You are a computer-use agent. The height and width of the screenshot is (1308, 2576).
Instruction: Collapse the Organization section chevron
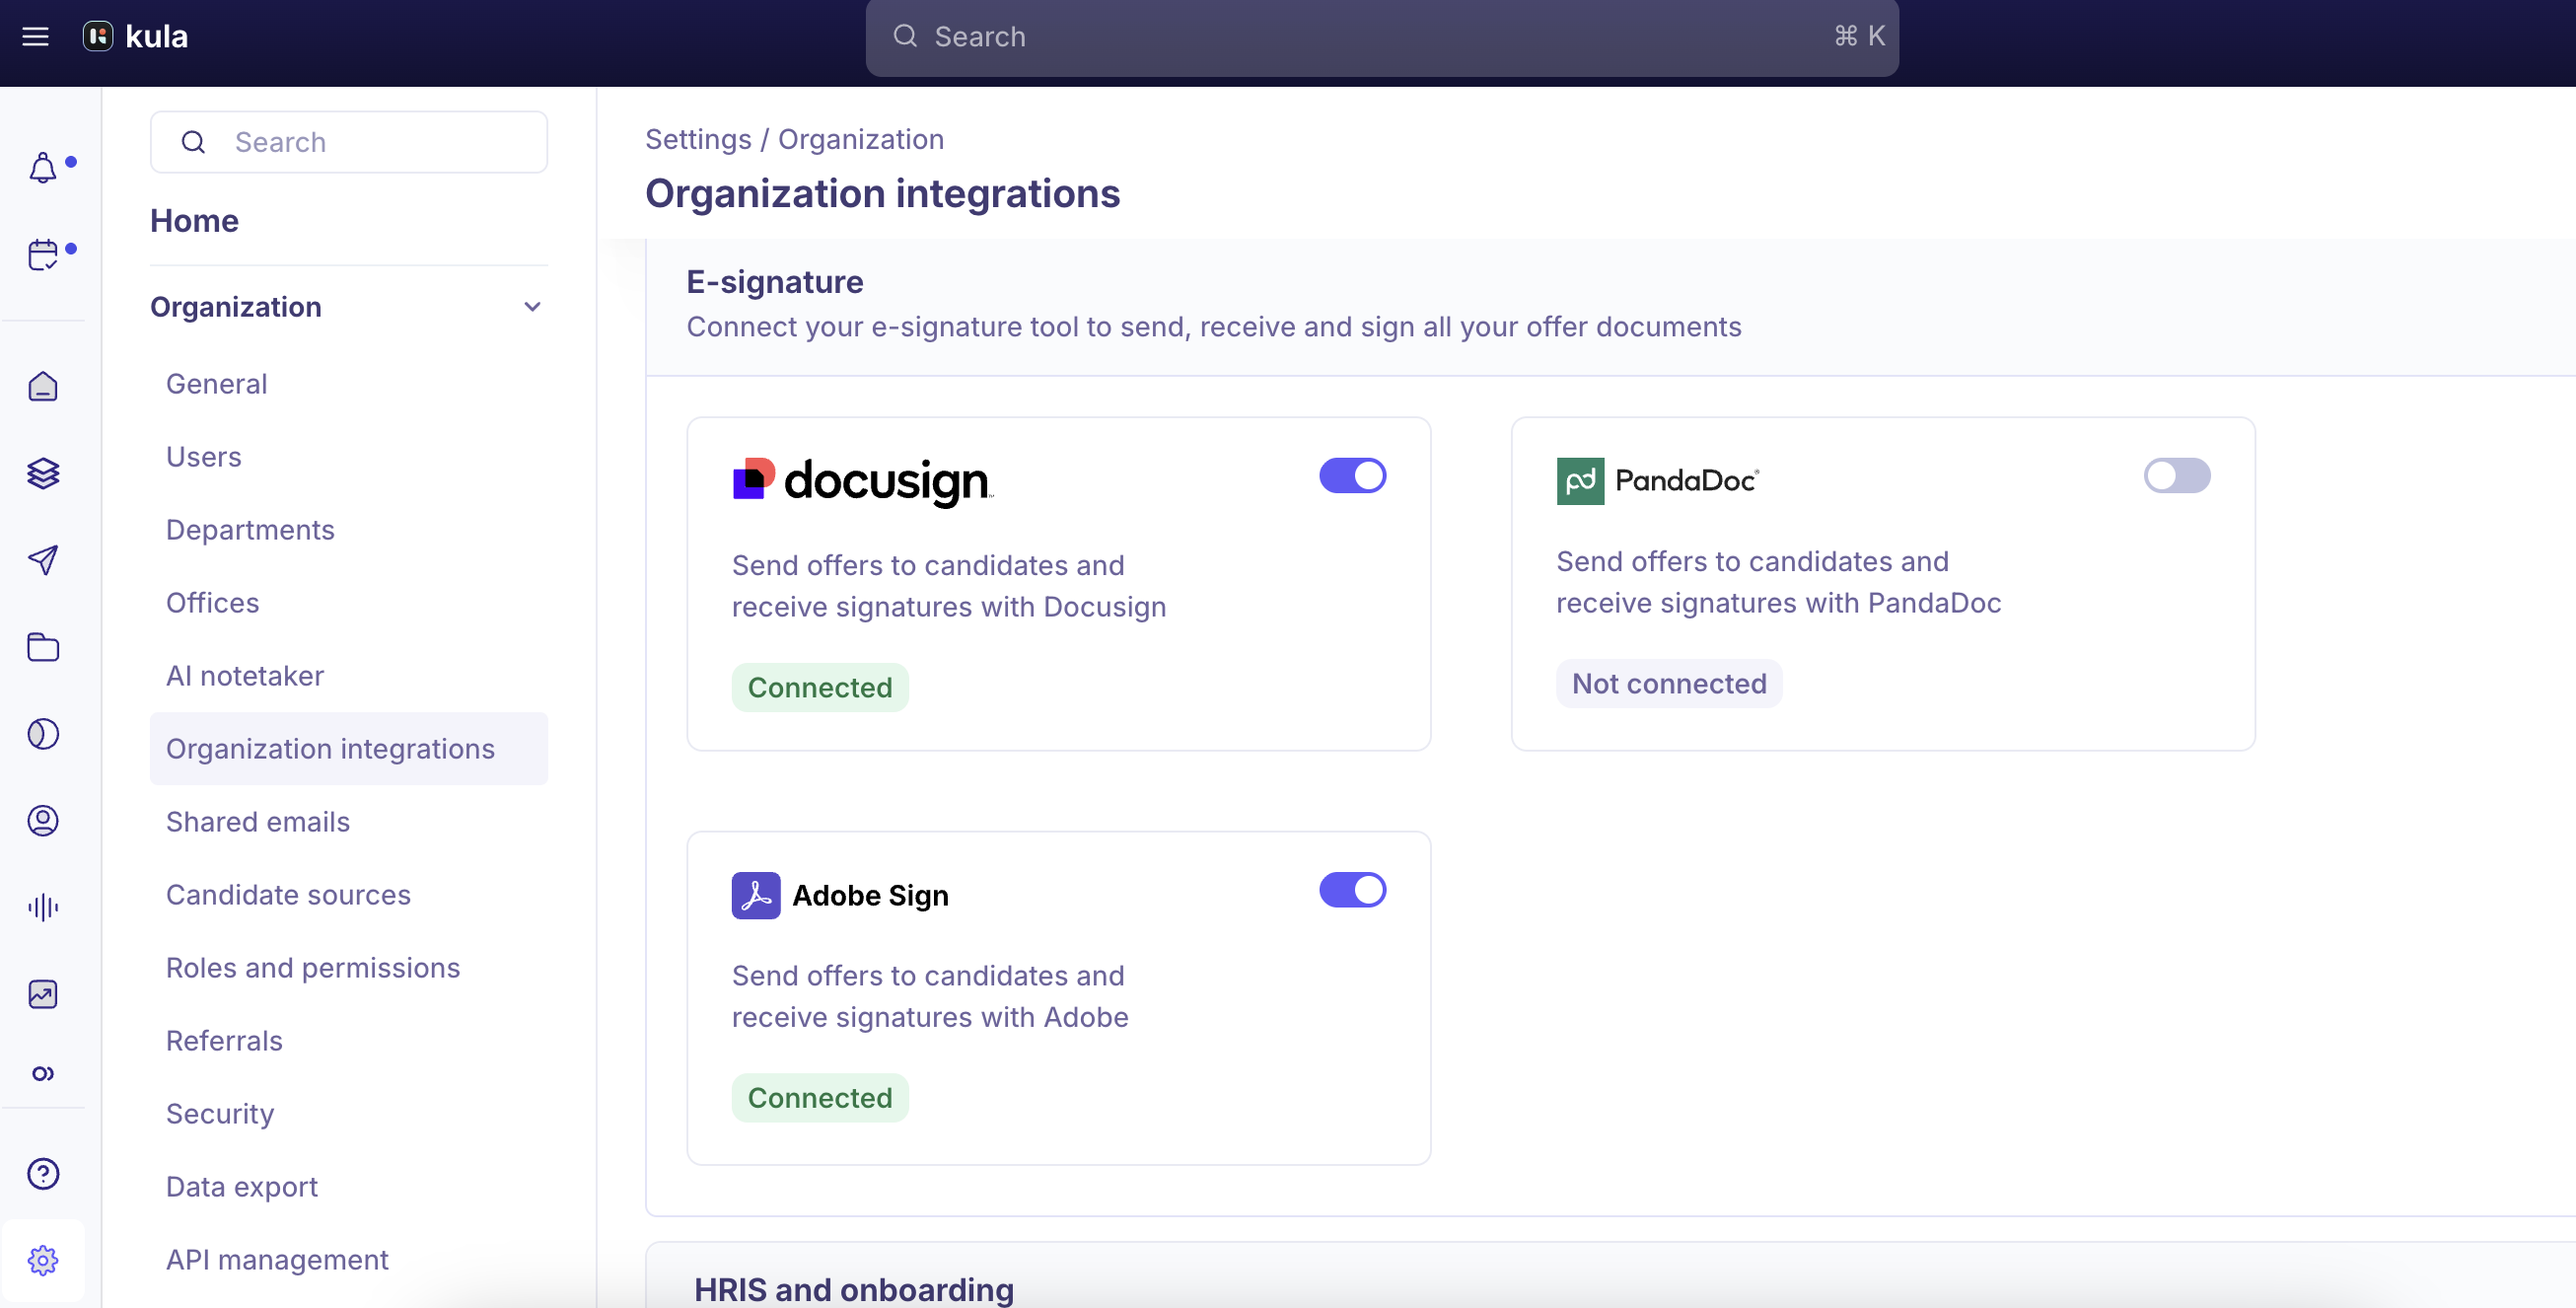[x=532, y=307]
